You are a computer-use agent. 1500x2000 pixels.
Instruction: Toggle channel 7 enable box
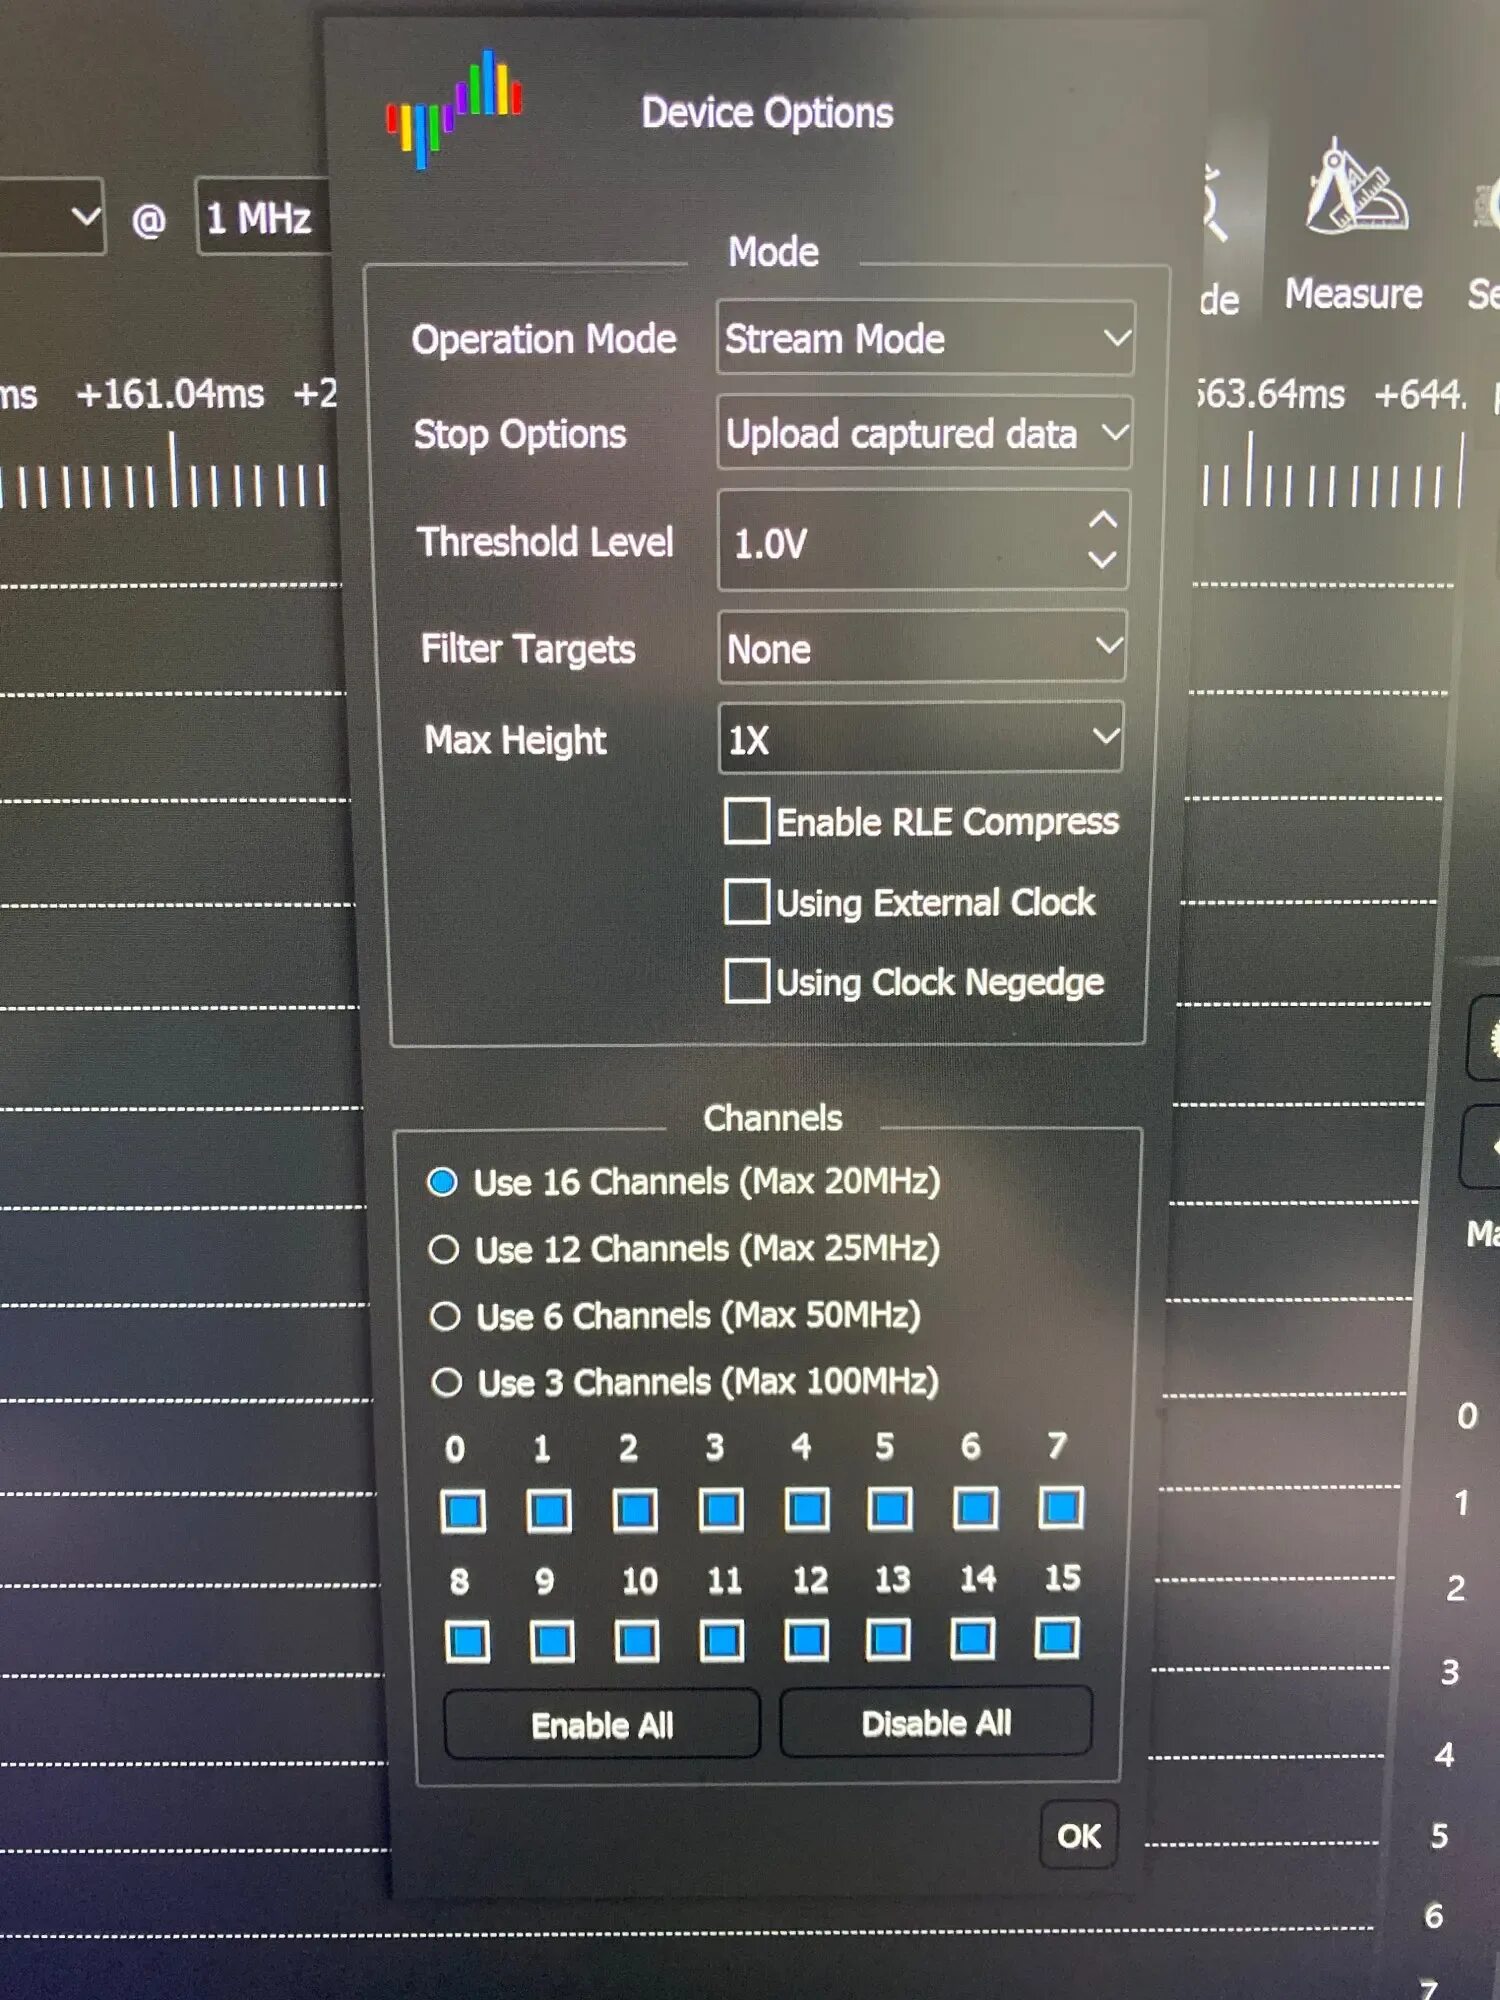coord(1061,1507)
